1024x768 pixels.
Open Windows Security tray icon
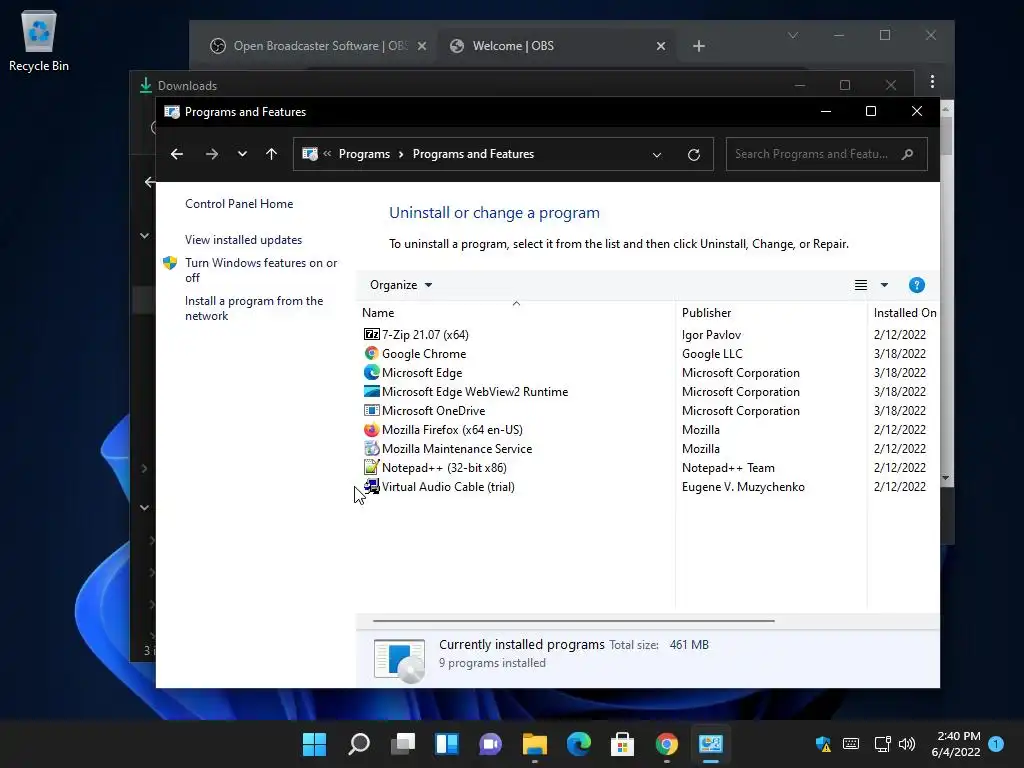tap(823, 744)
